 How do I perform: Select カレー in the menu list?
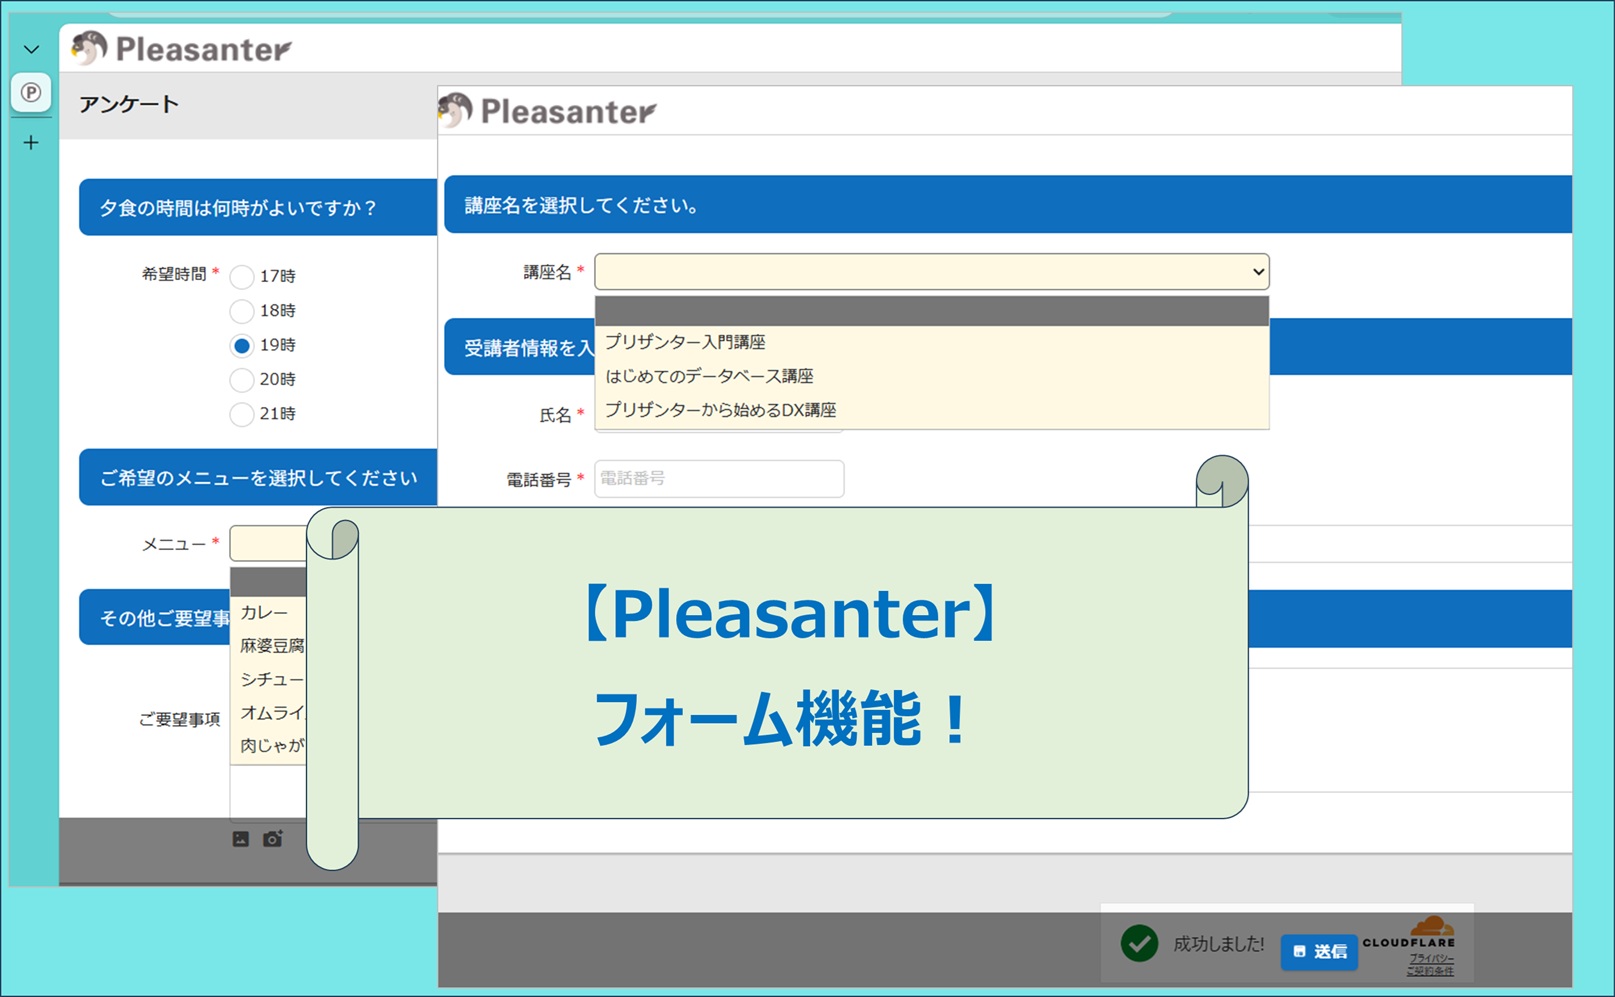(264, 612)
